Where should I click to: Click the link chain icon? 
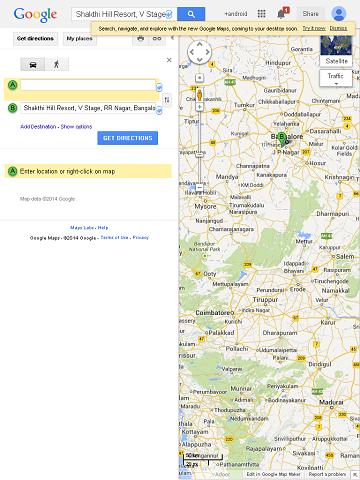pos(157,38)
